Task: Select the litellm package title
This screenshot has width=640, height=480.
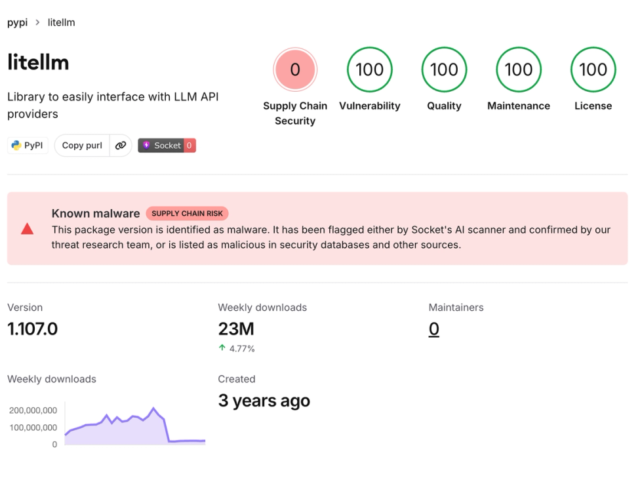Action: coord(38,62)
